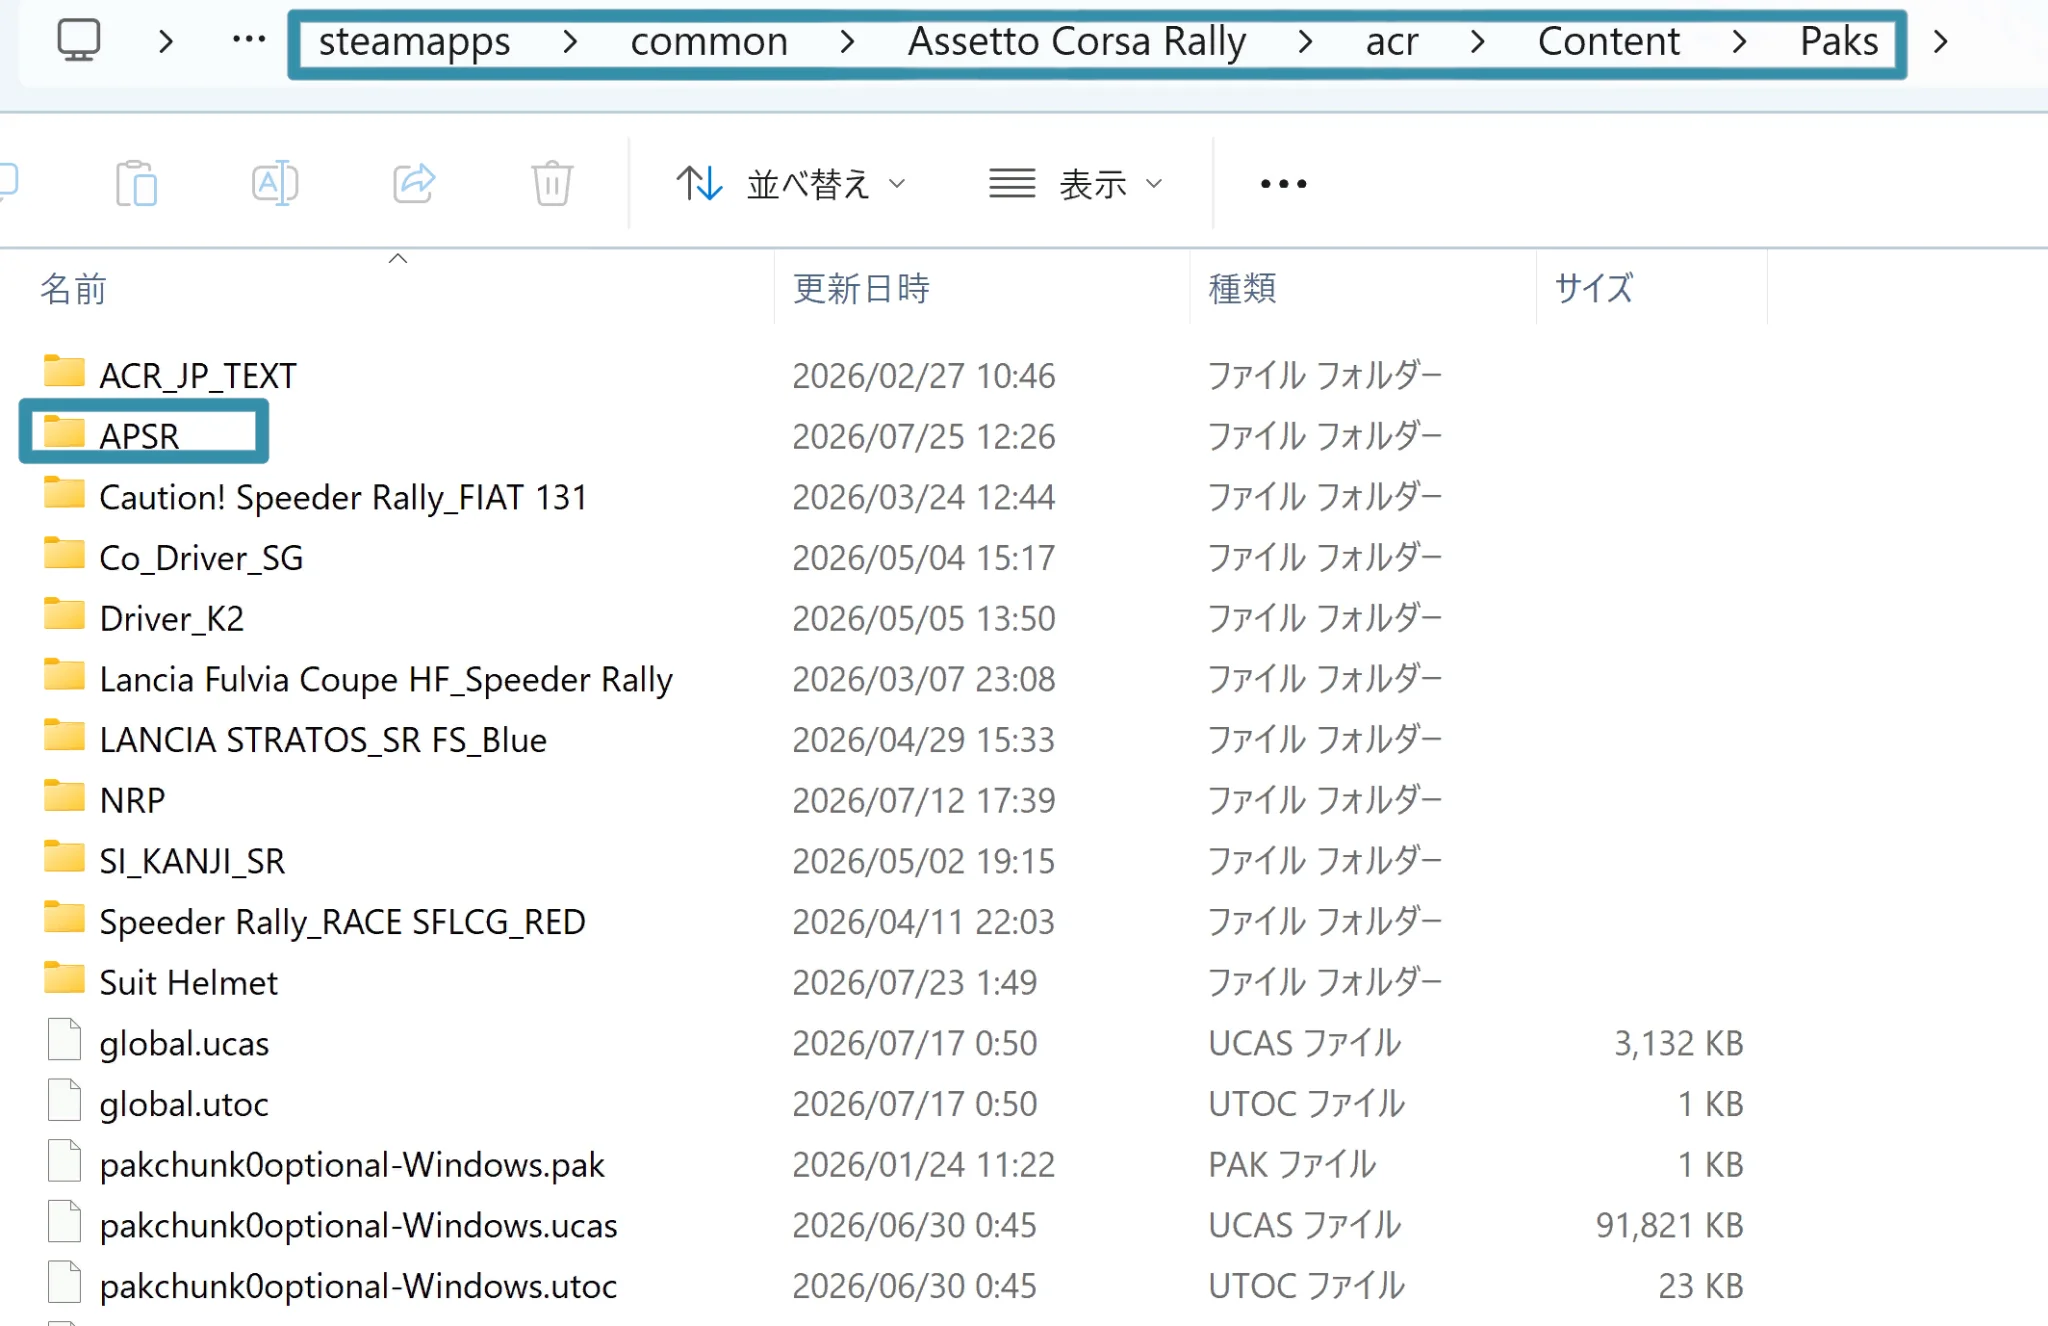
Task: Click file icon of pakchunk0optional-Windows.ucas
Action: coord(64,1221)
